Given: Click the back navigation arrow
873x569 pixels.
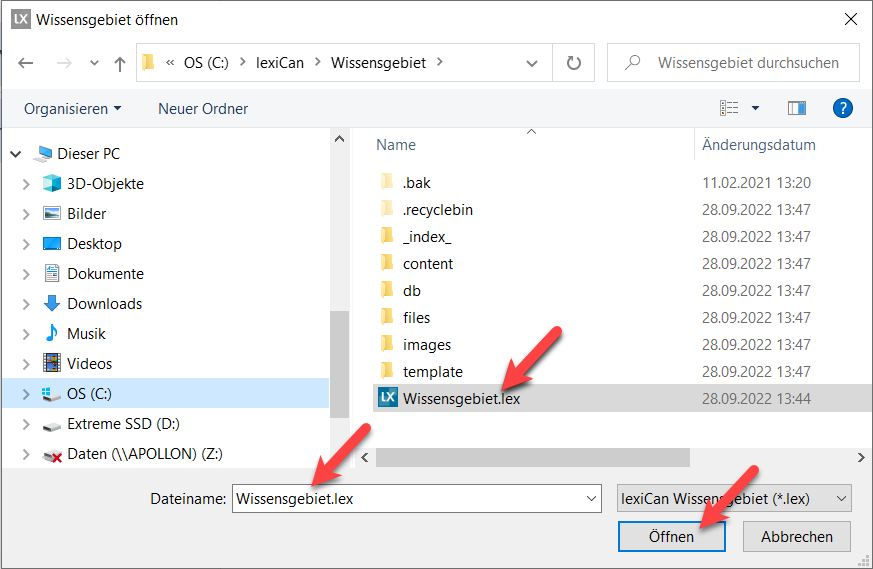Looking at the screenshot, I should 26,63.
